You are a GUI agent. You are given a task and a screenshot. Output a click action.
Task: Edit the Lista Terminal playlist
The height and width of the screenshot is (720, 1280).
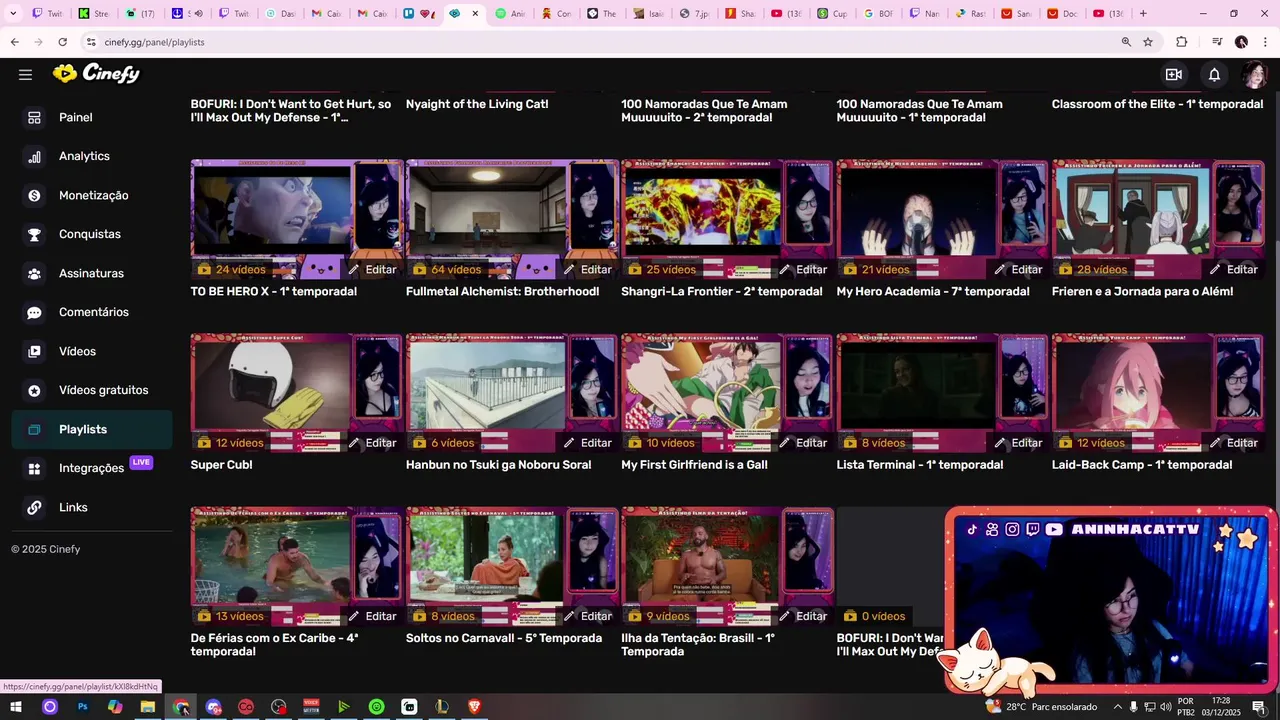tap(1018, 443)
